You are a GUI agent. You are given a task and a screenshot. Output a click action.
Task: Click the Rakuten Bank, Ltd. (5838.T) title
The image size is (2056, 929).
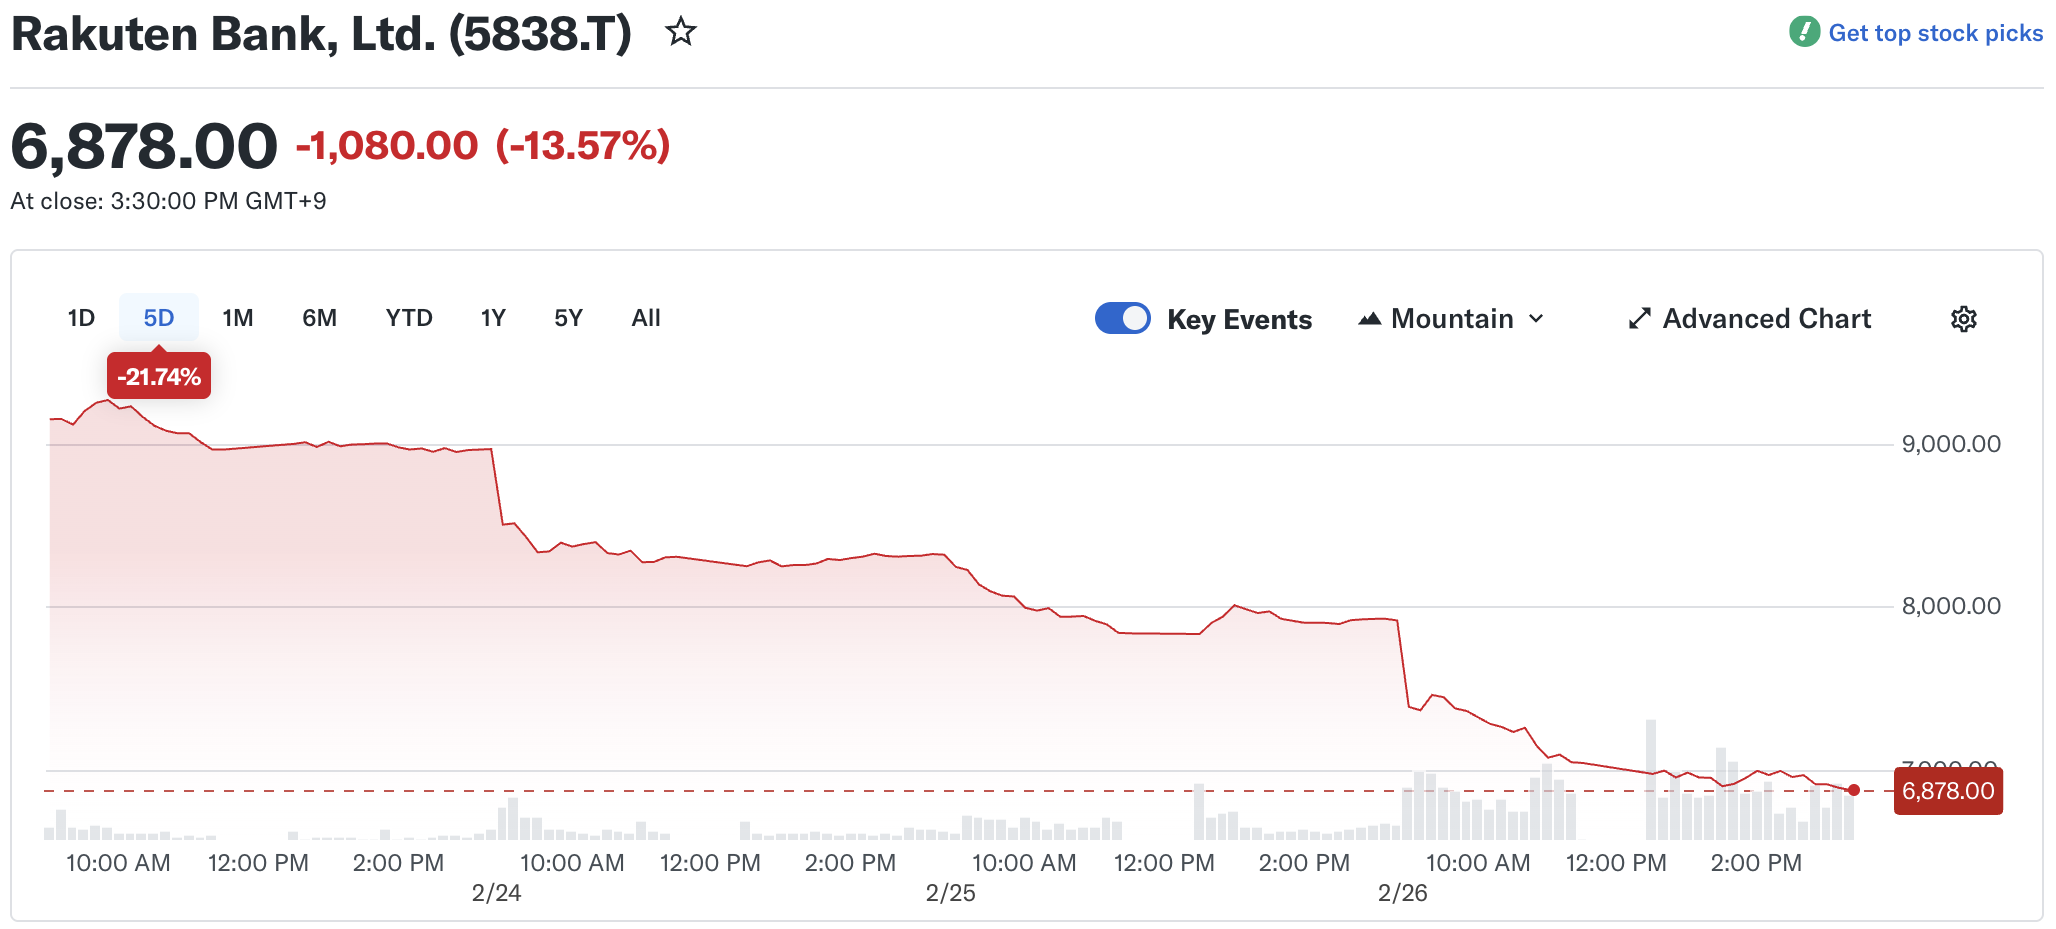[x=321, y=34]
